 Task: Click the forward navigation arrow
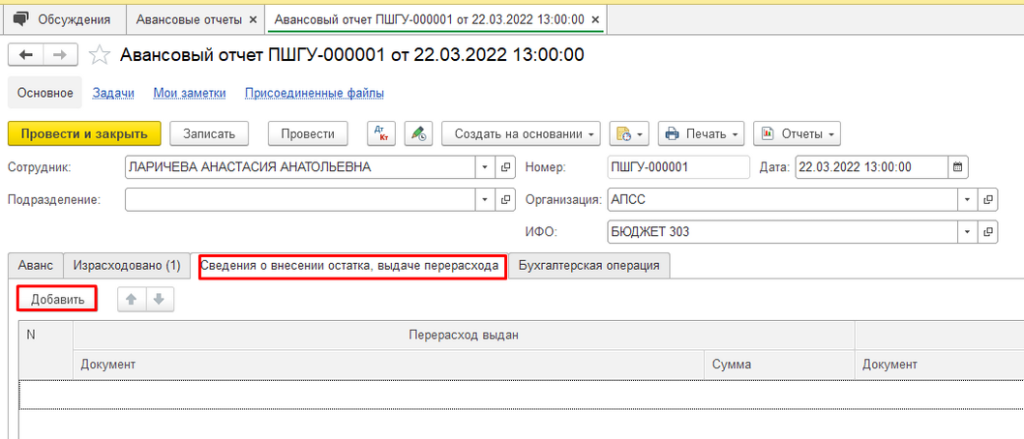(60, 56)
